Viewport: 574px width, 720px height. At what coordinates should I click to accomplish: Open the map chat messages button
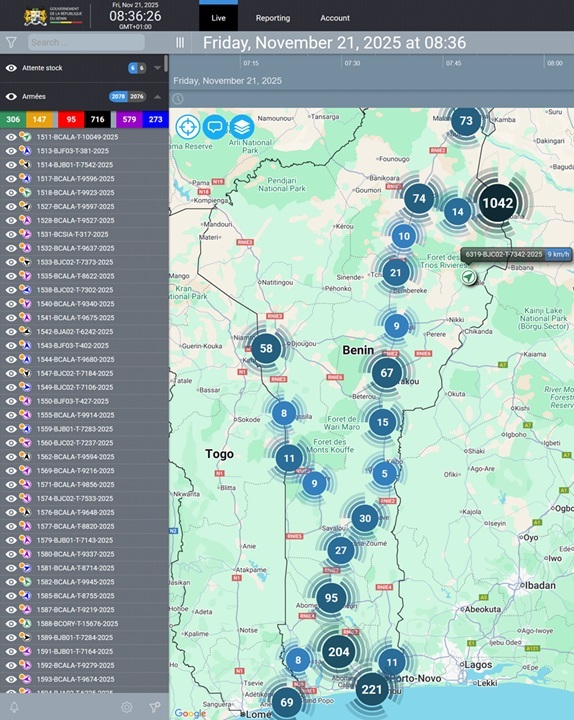pyautogui.click(x=215, y=127)
